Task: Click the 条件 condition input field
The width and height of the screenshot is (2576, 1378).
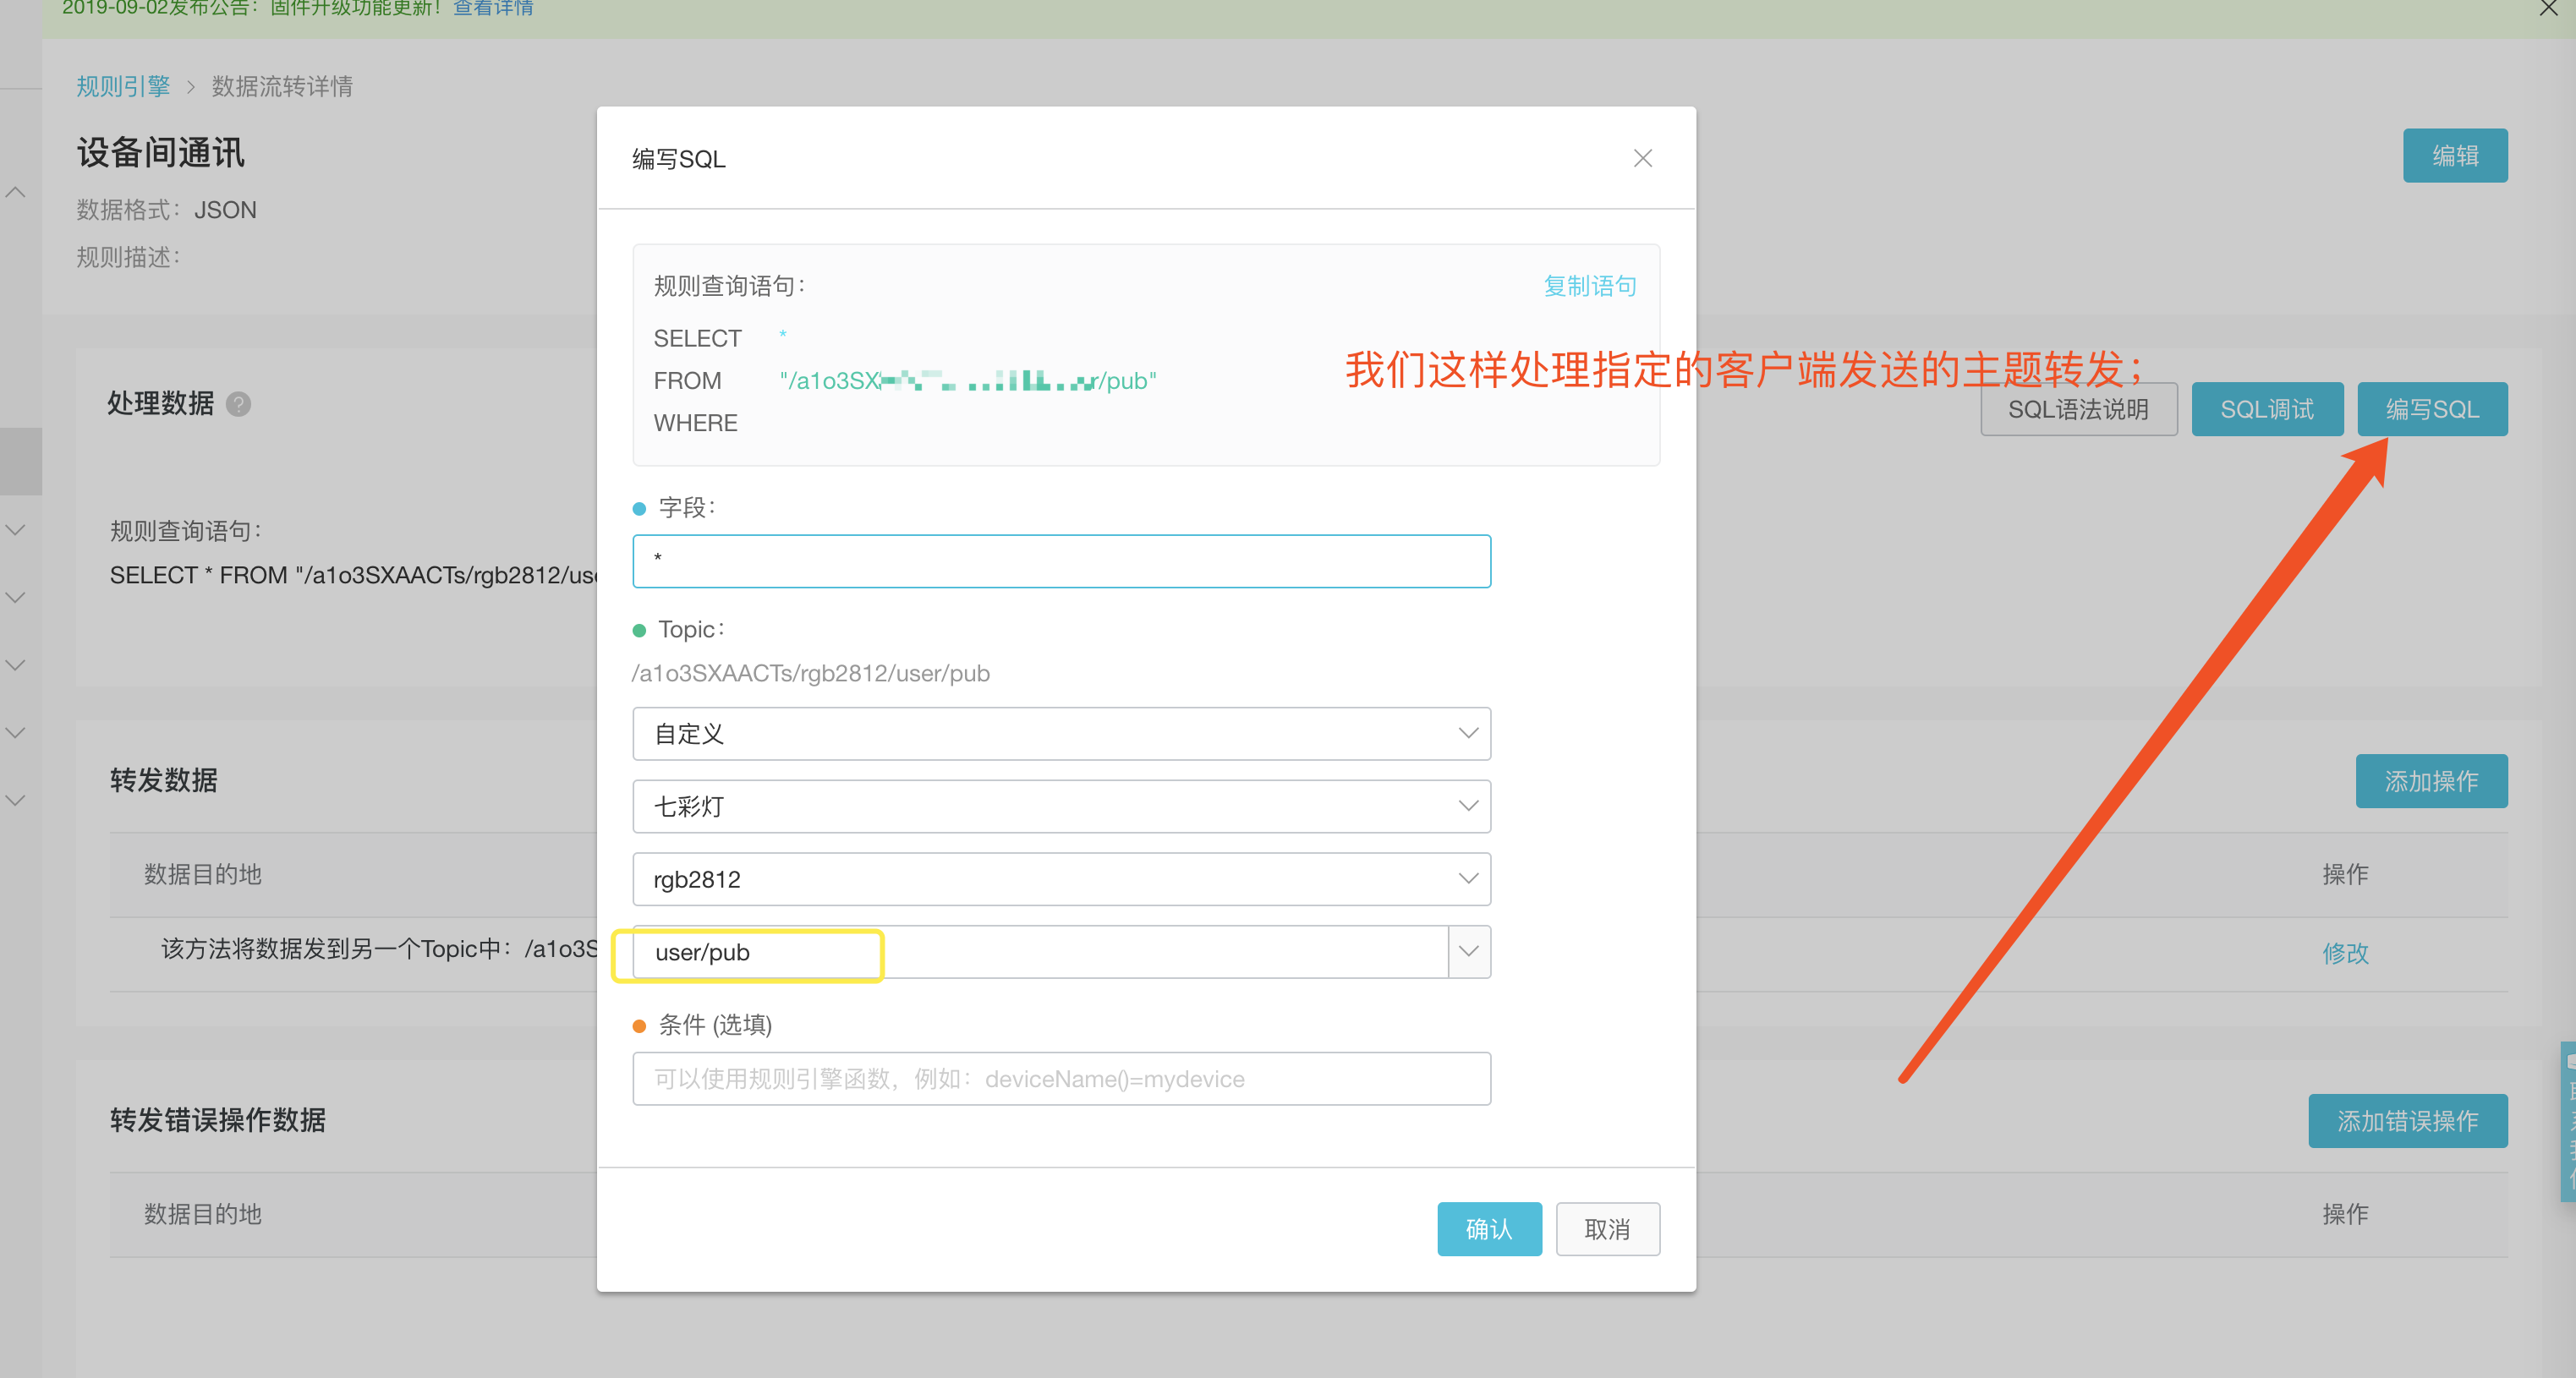Action: (x=1061, y=1078)
